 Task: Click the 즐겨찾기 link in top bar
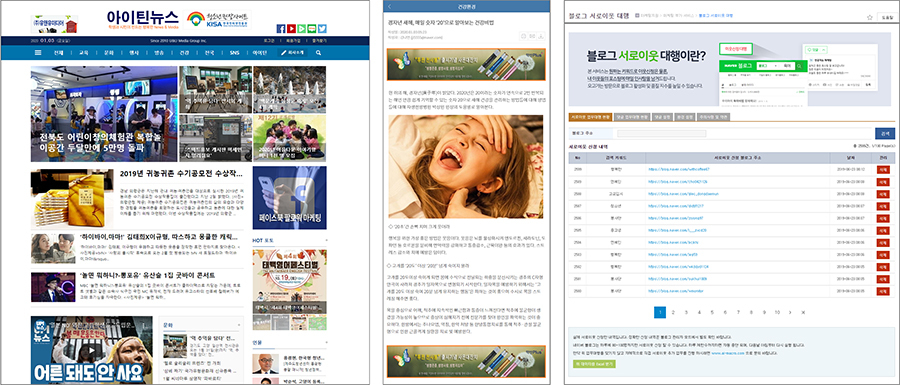[319, 41]
